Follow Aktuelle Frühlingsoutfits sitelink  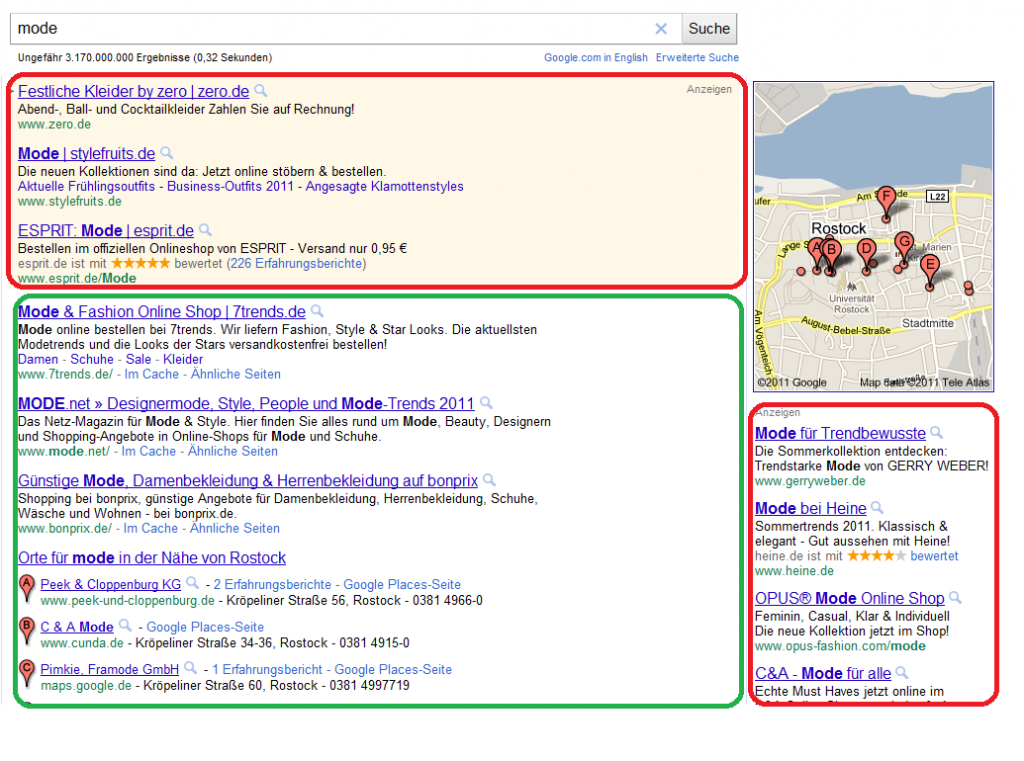(86, 186)
